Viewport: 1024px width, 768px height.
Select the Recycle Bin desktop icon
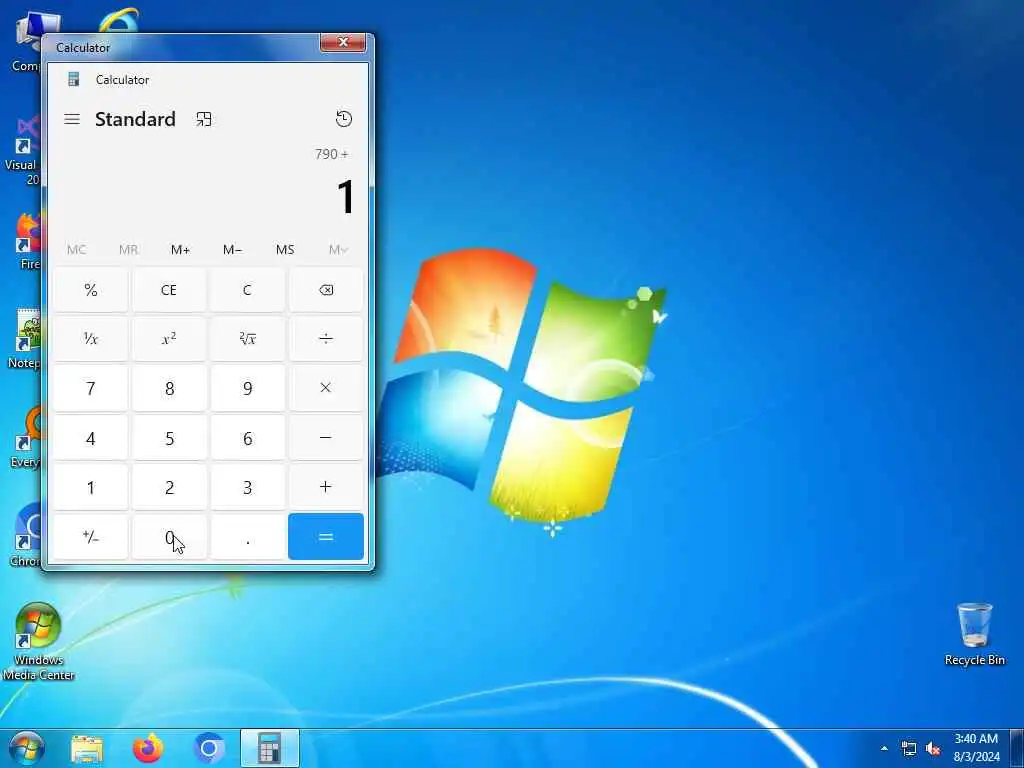click(x=974, y=634)
